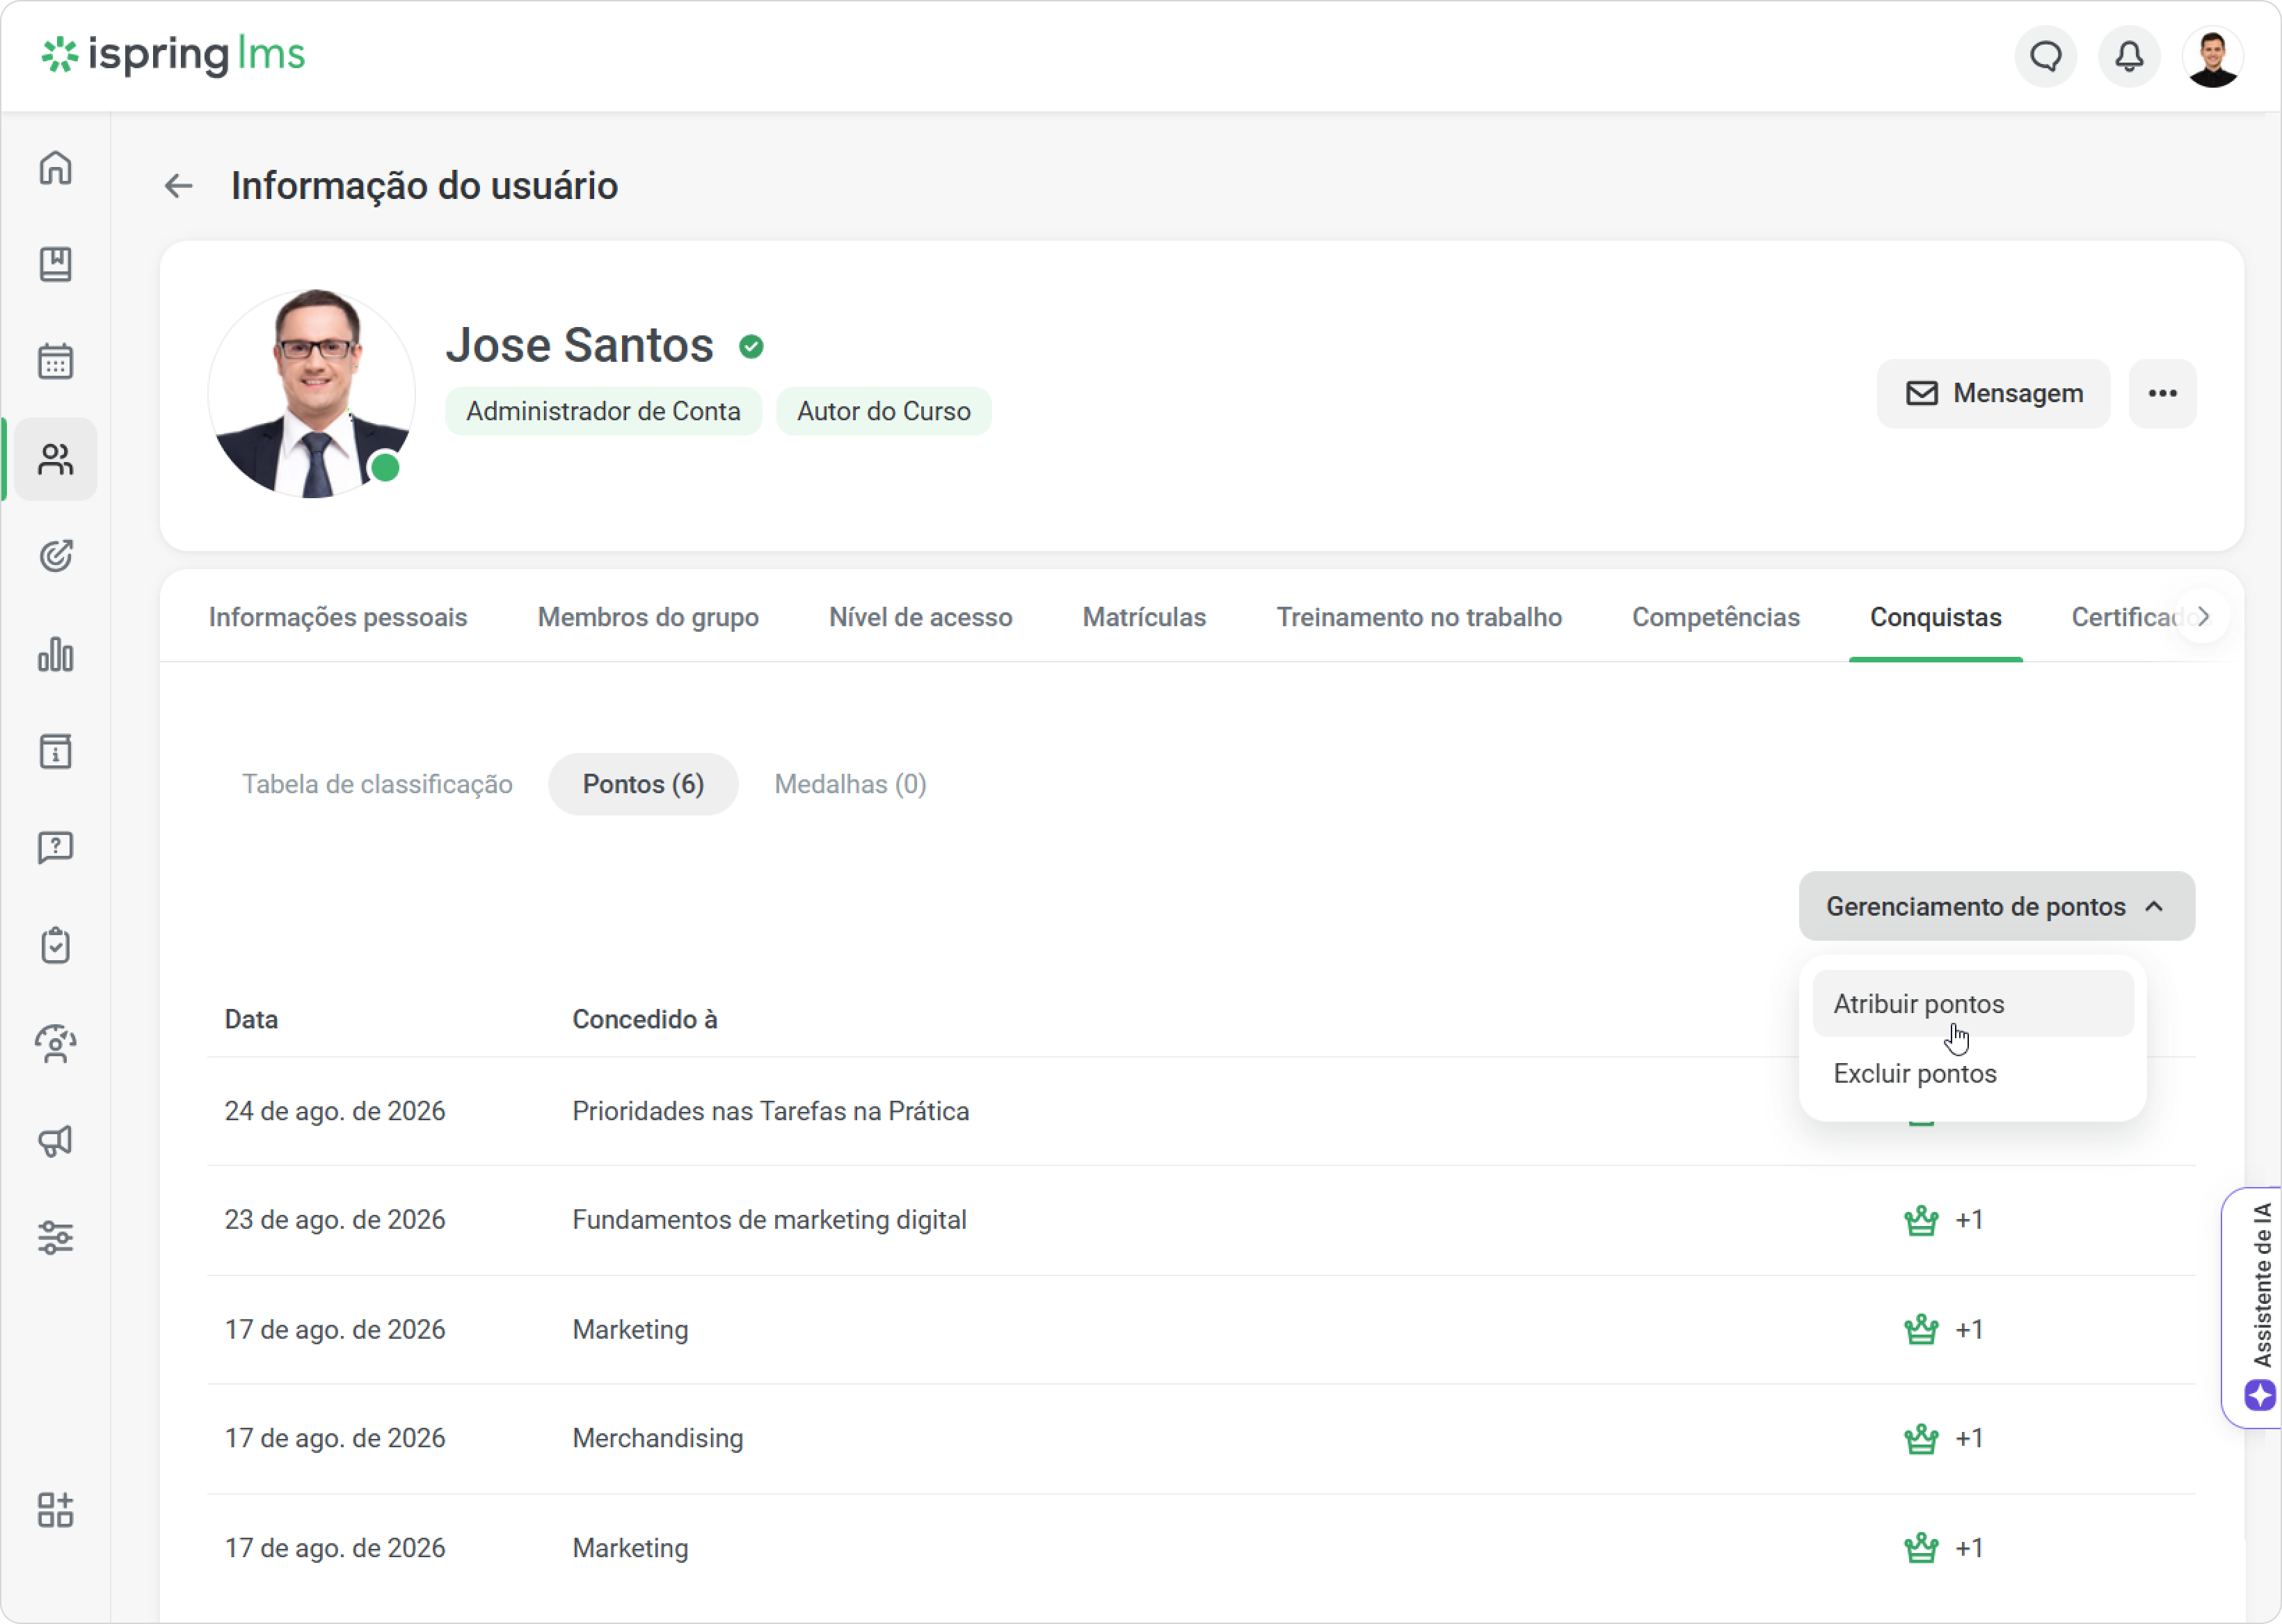This screenshot has height=1624, width=2282.
Task: Switch to the Competências tab
Action: [x=1715, y=617]
